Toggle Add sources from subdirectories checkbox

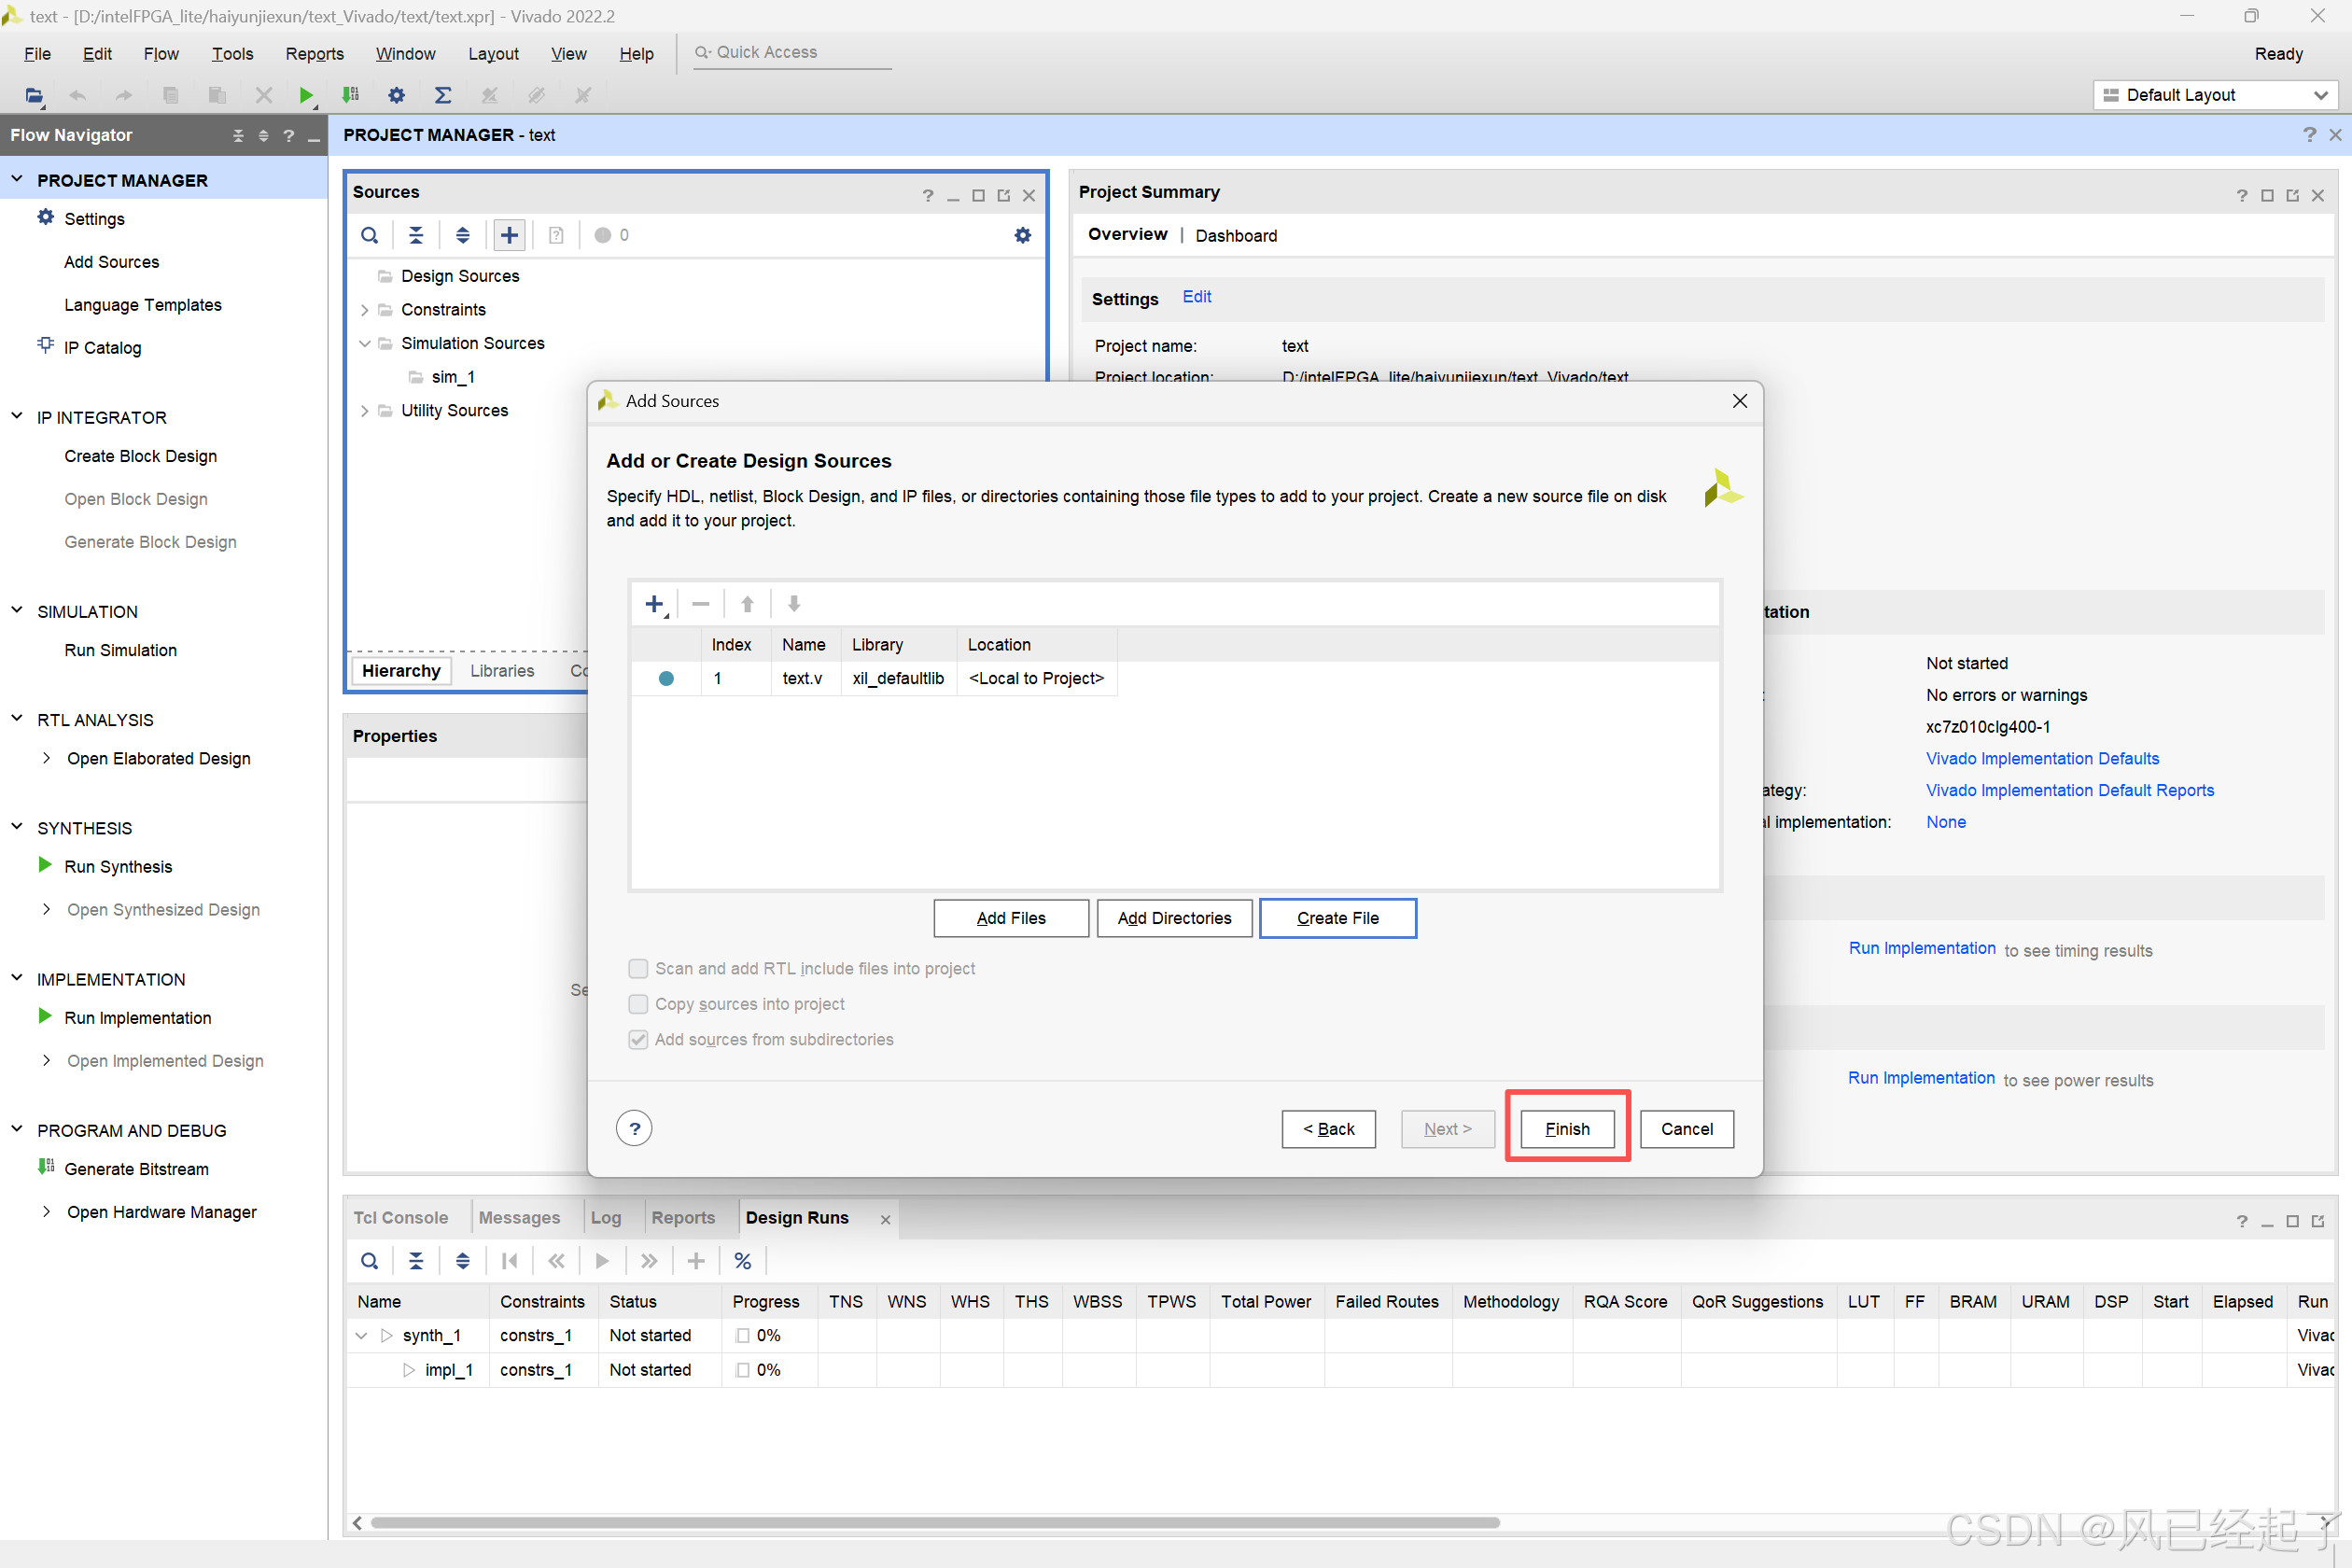pos(638,1039)
